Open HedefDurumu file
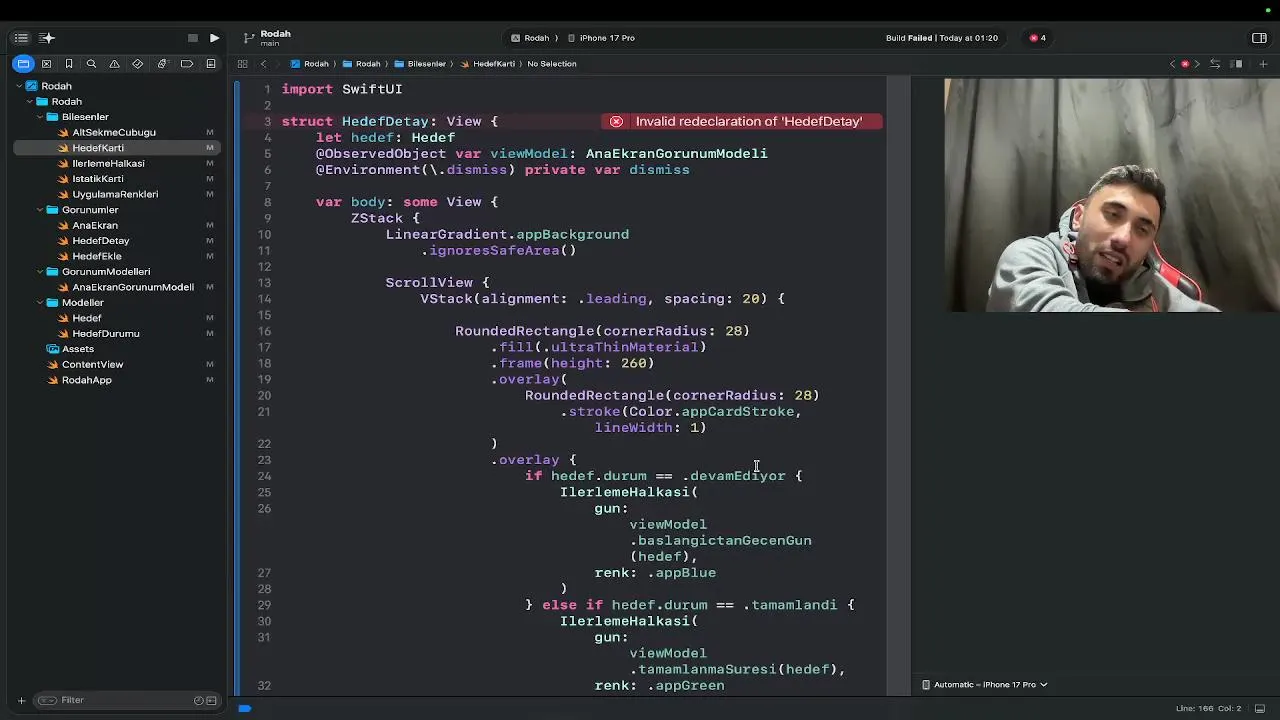 tap(105, 334)
